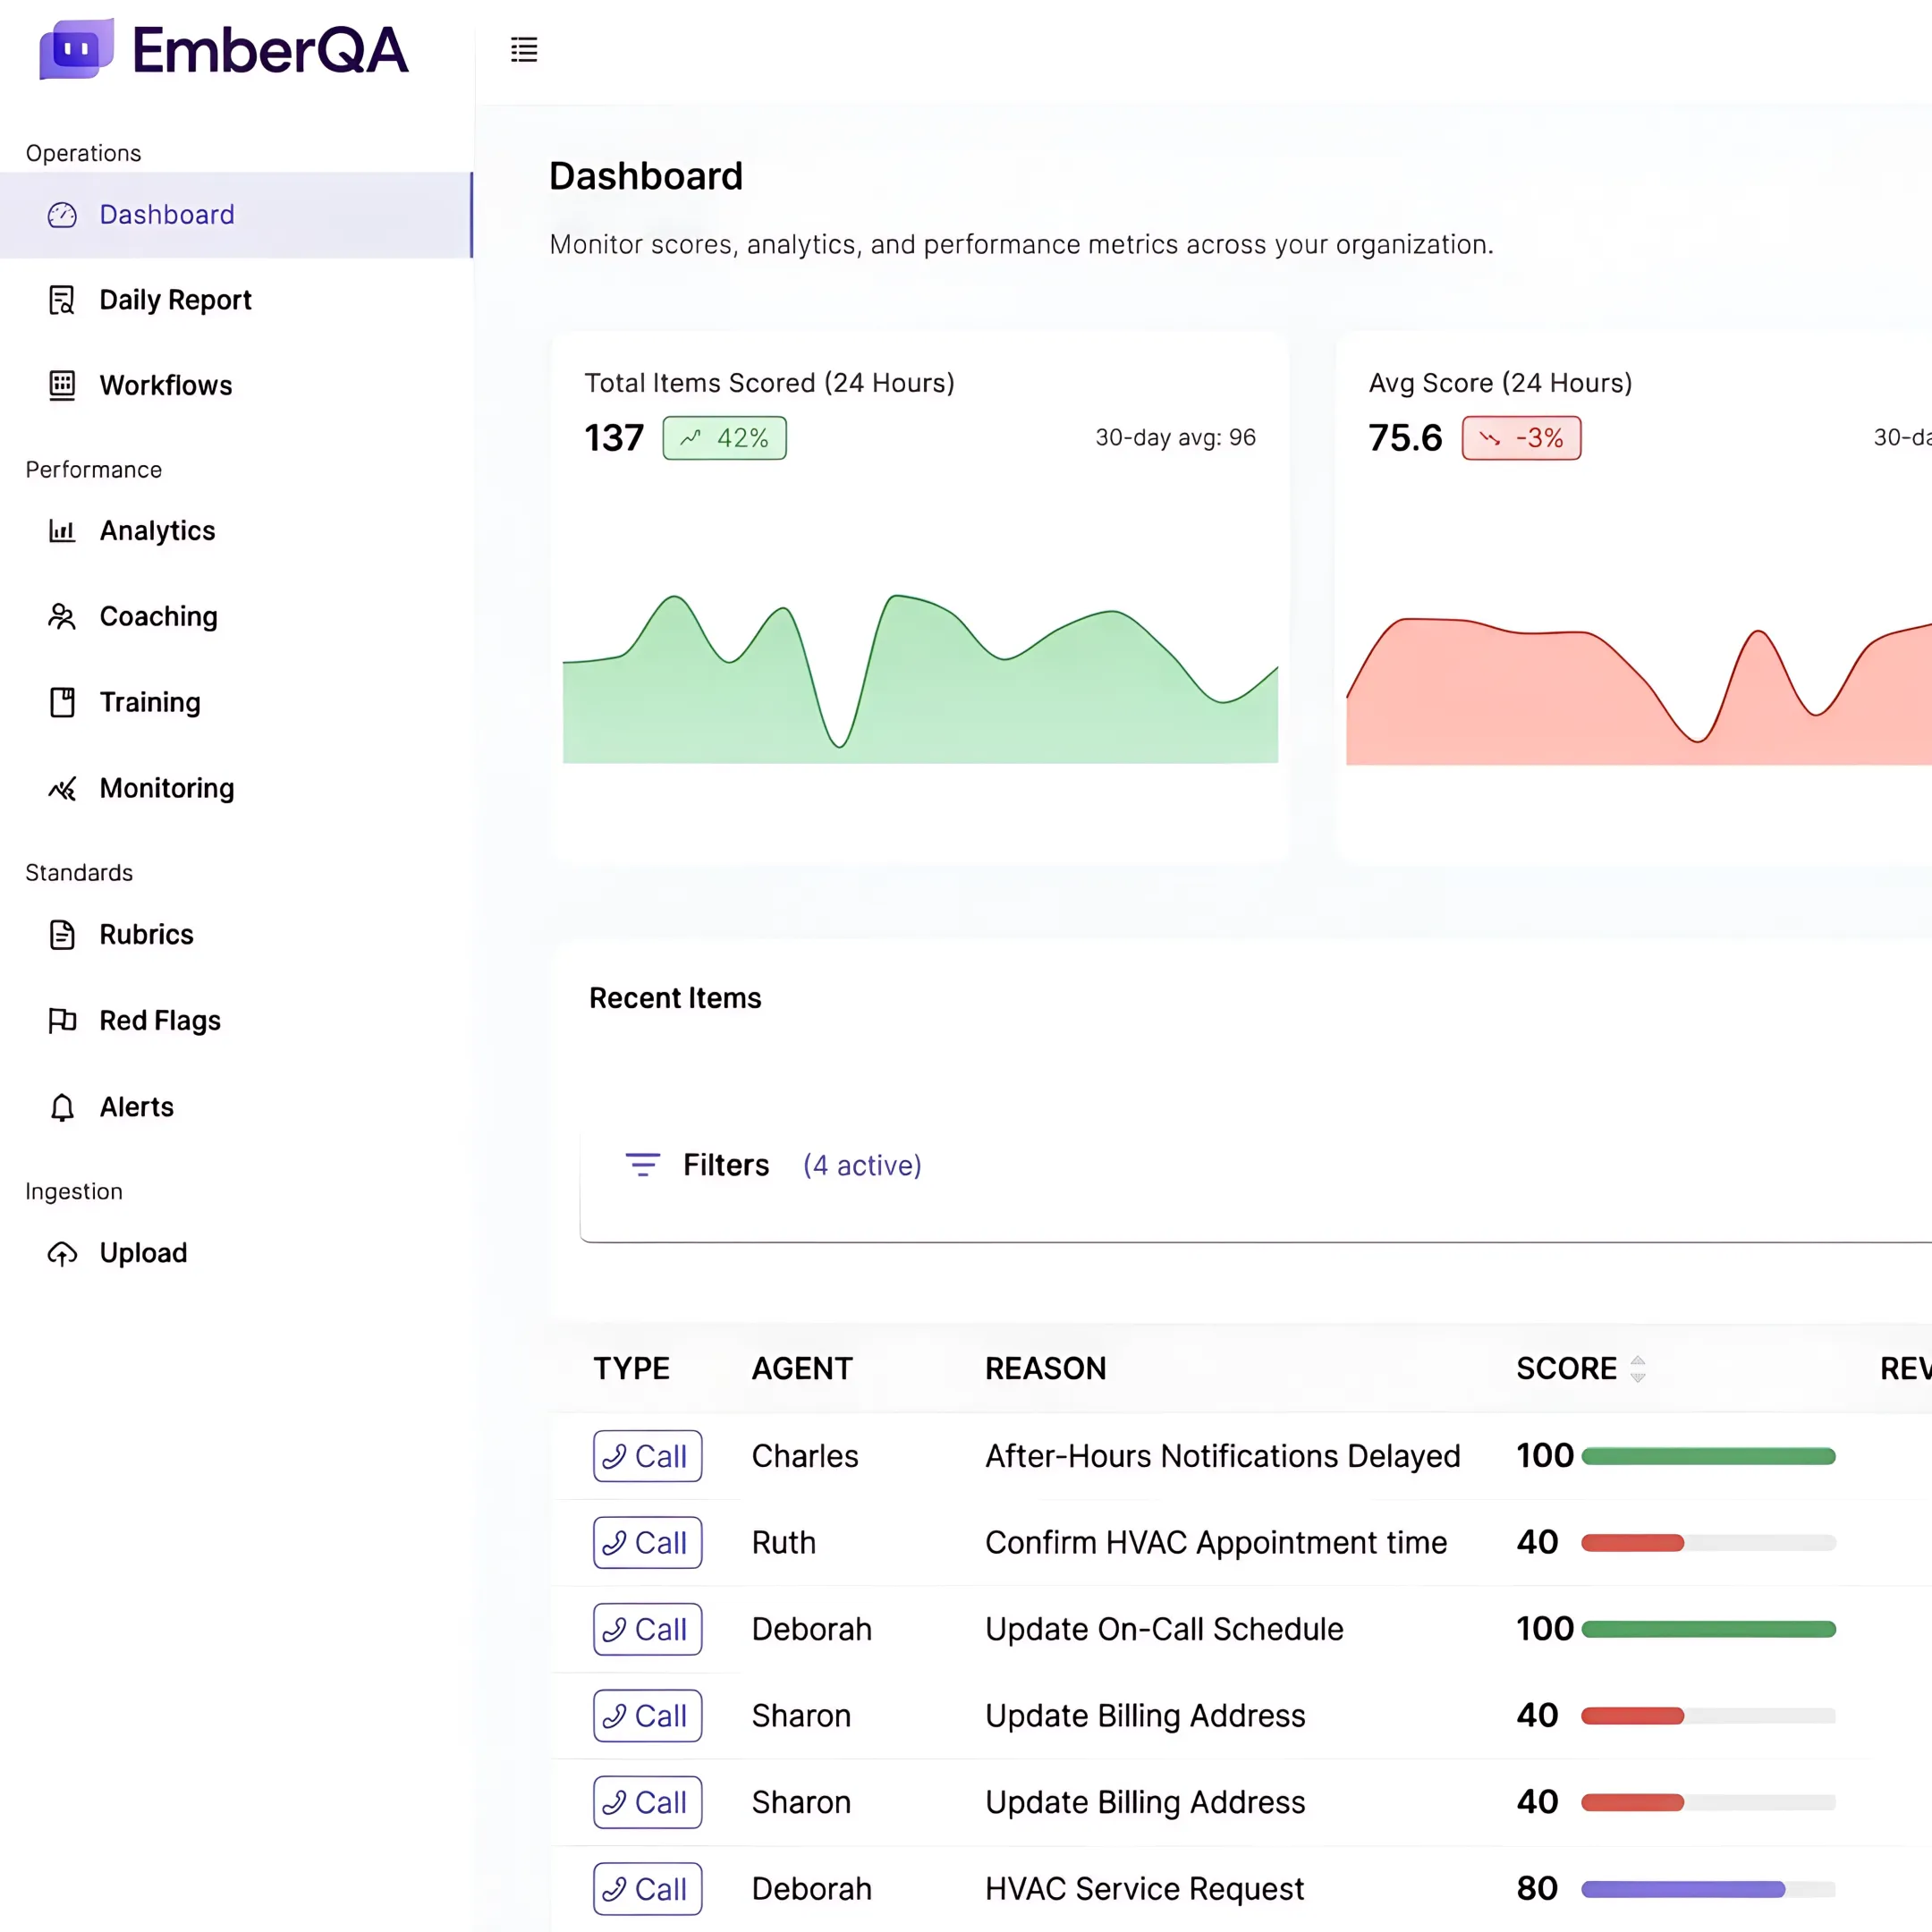This screenshot has width=1932, height=1932.
Task: Click the Training book icon
Action: tap(62, 702)
